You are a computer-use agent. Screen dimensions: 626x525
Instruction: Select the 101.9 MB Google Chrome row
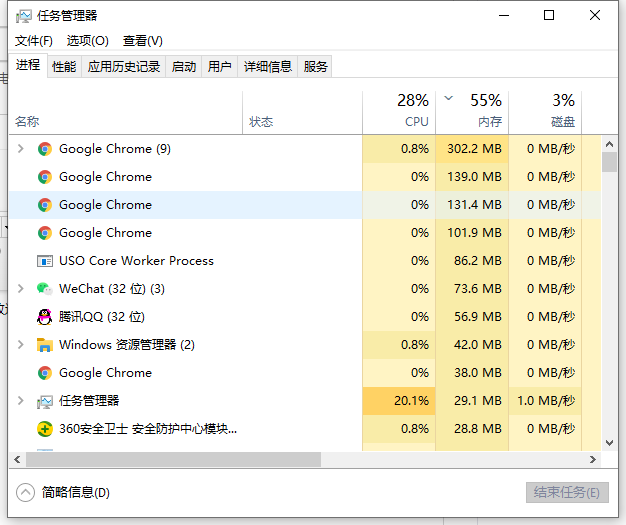[x=200, y=233]
